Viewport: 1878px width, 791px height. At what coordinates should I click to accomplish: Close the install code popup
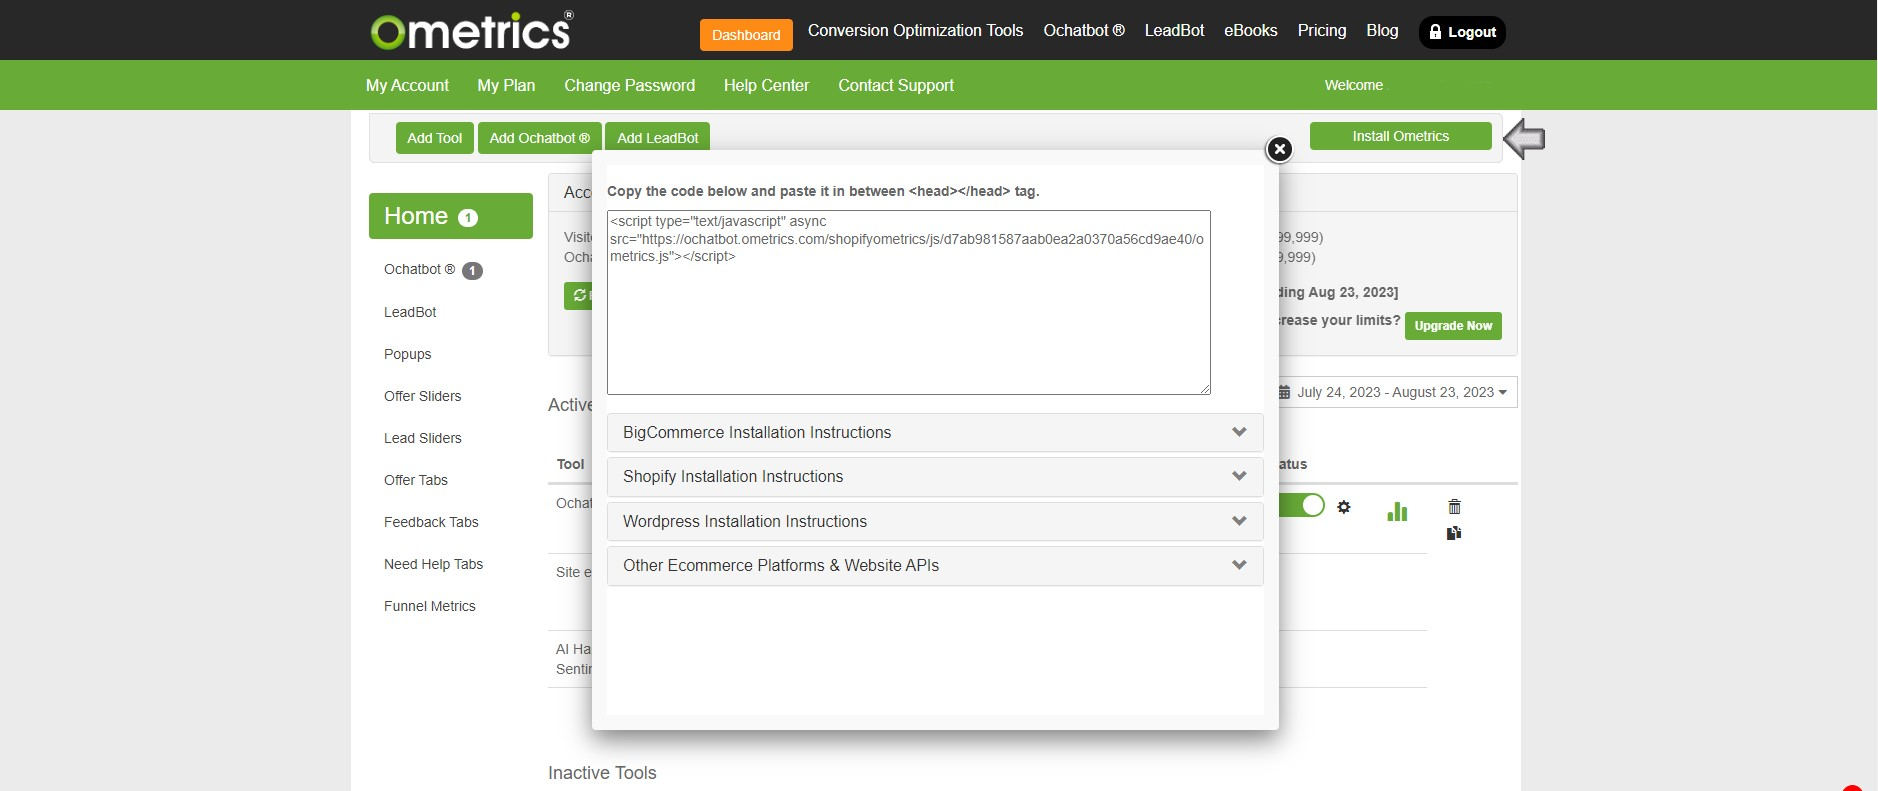click(1279, 149)
